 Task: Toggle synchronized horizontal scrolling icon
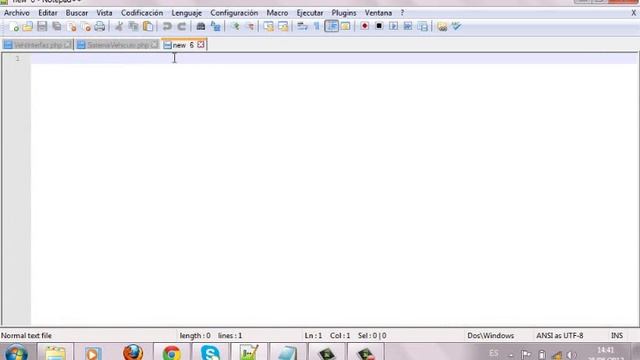283,27
